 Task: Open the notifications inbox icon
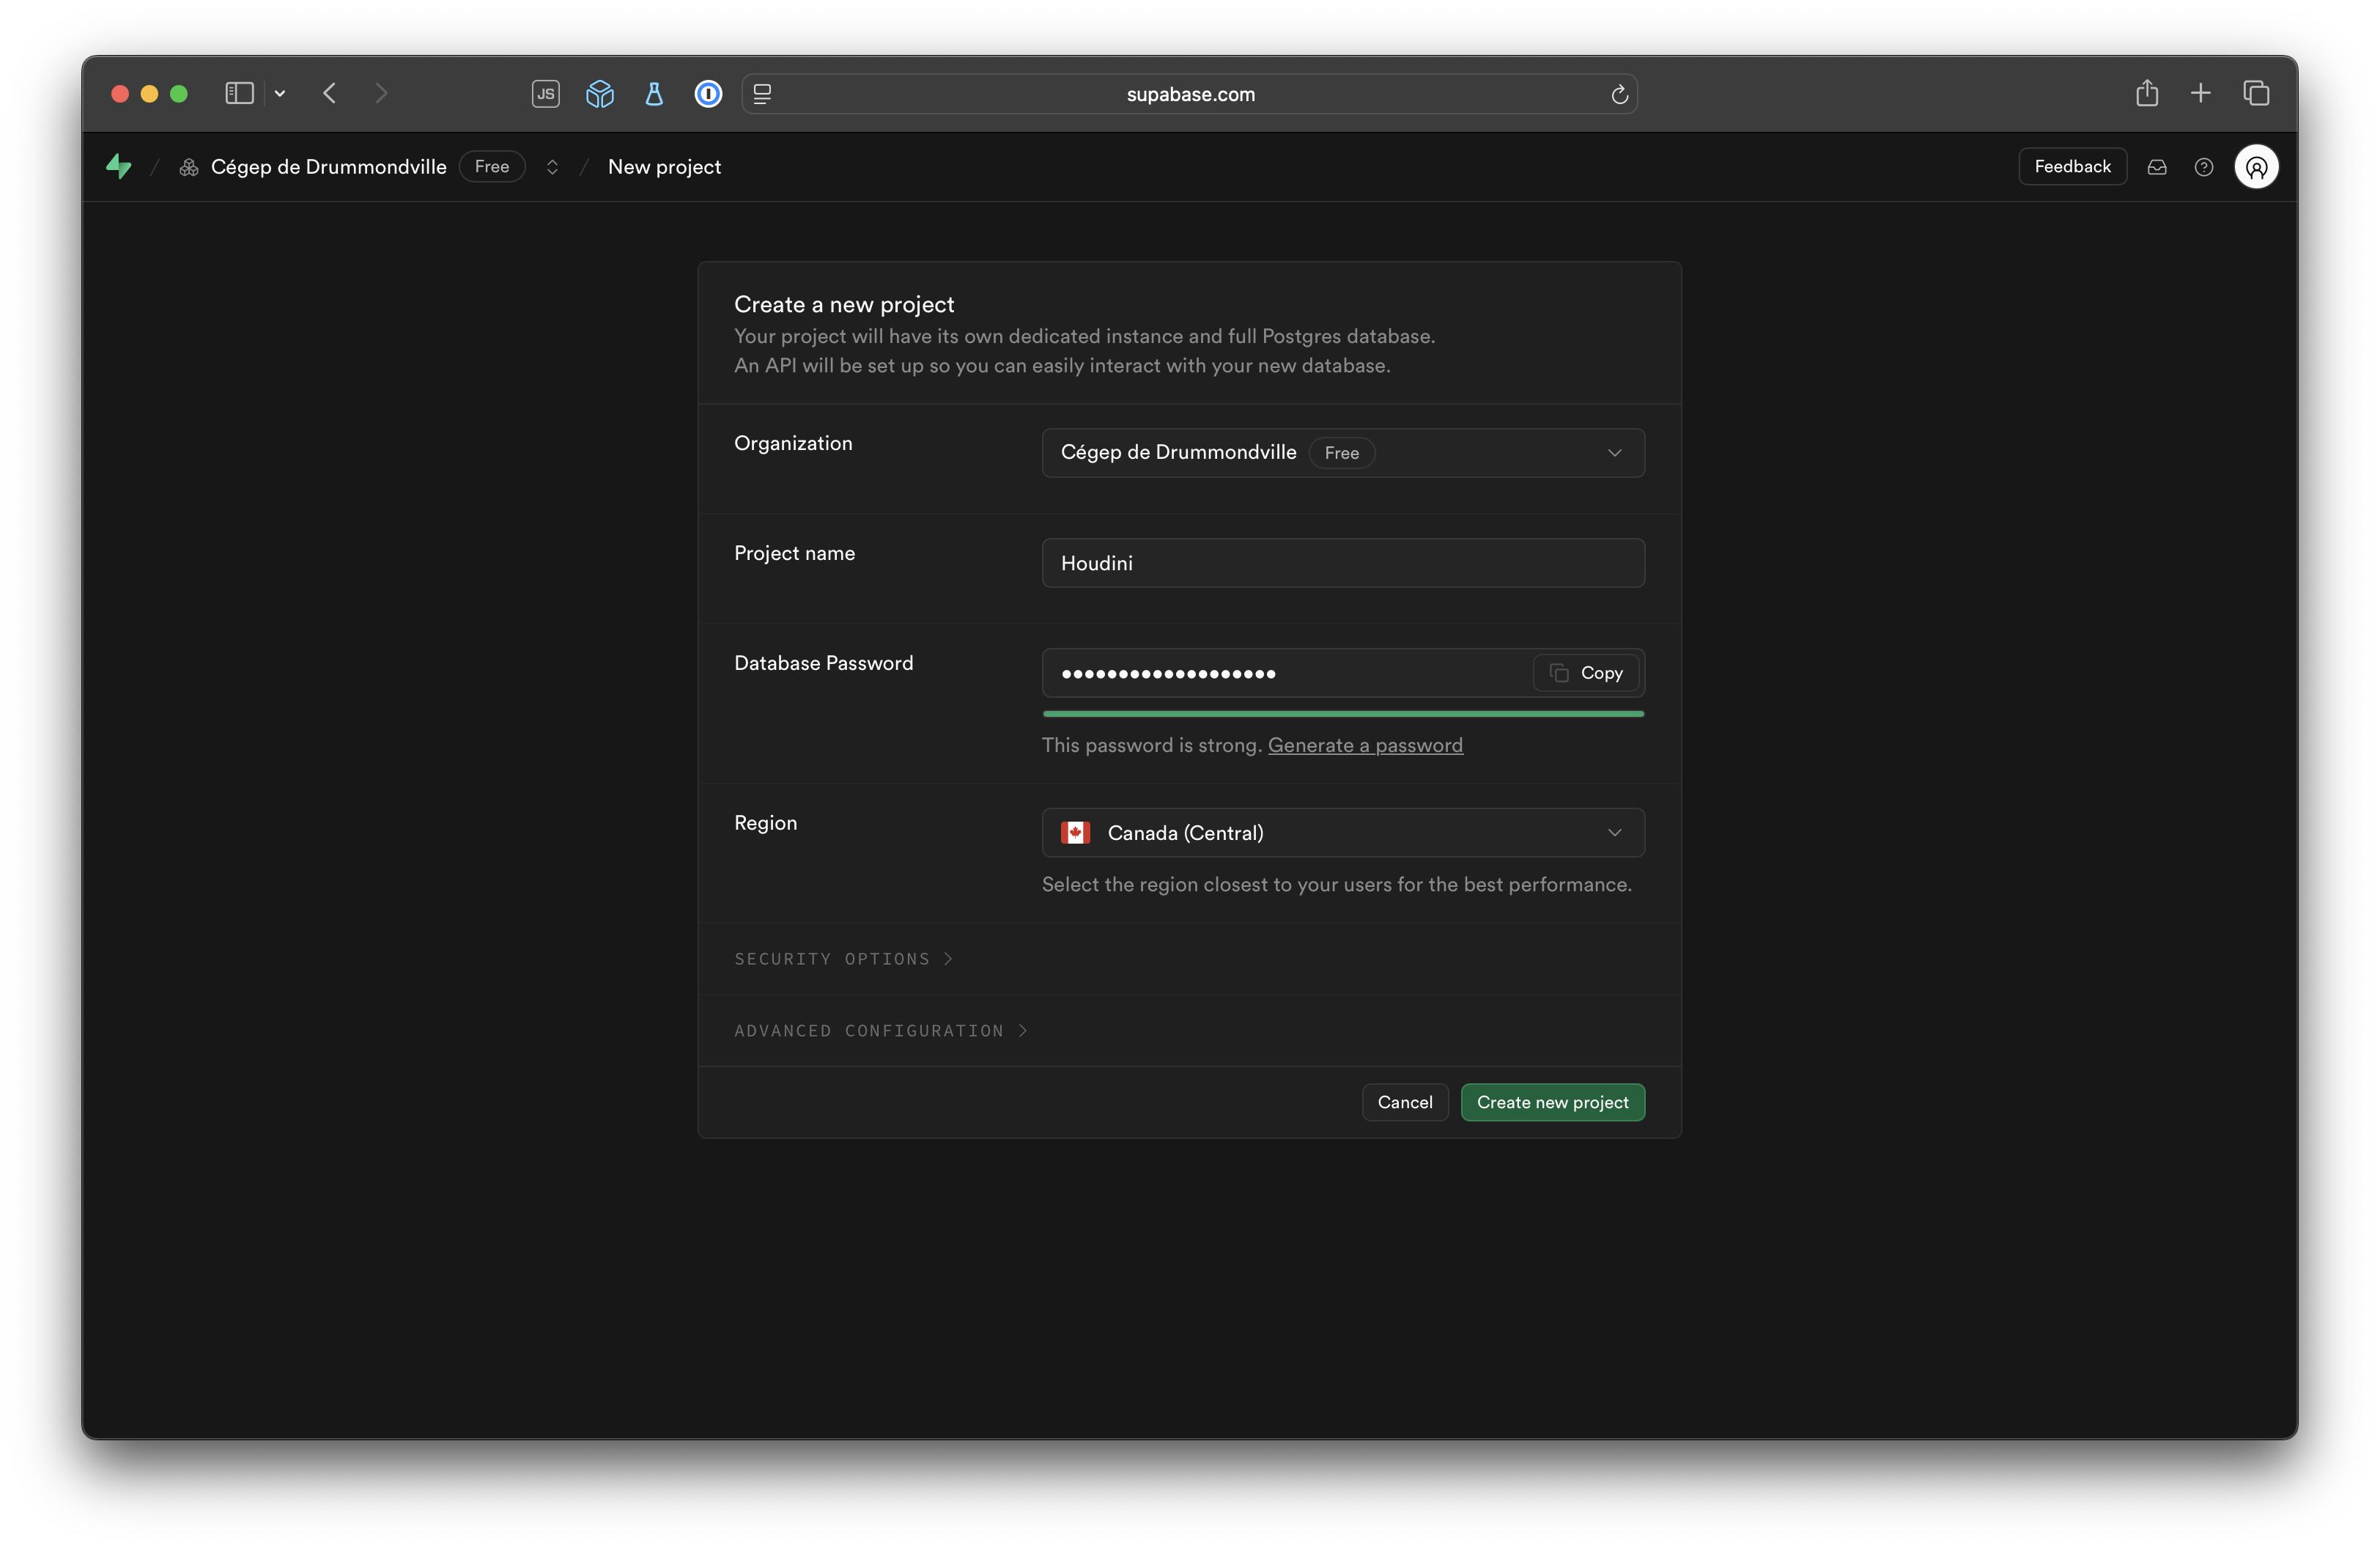[x=2157, y=167]
